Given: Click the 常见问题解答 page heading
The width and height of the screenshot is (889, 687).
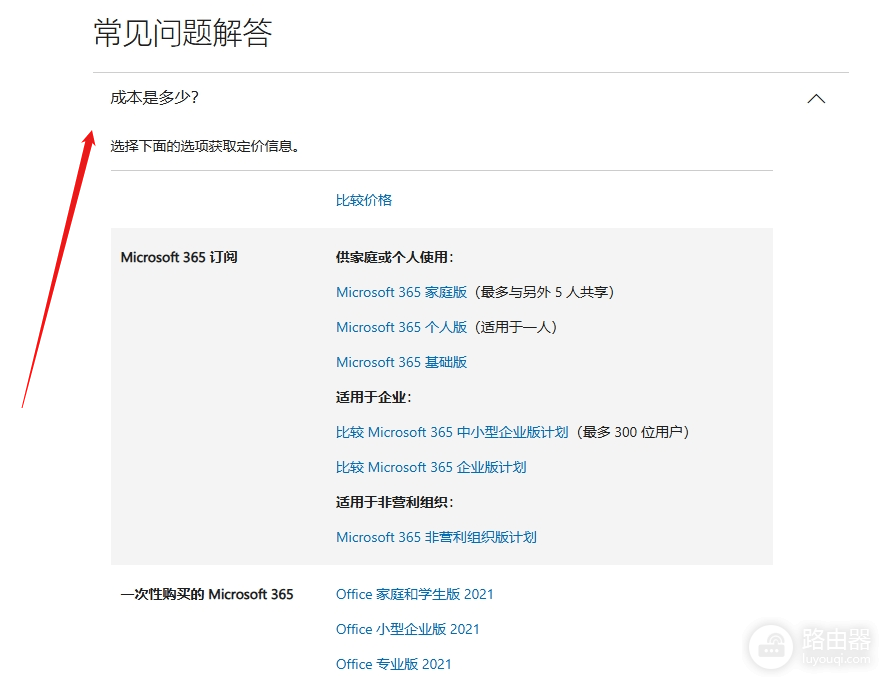Looking at the screenshot, I should tap(183, 32).
